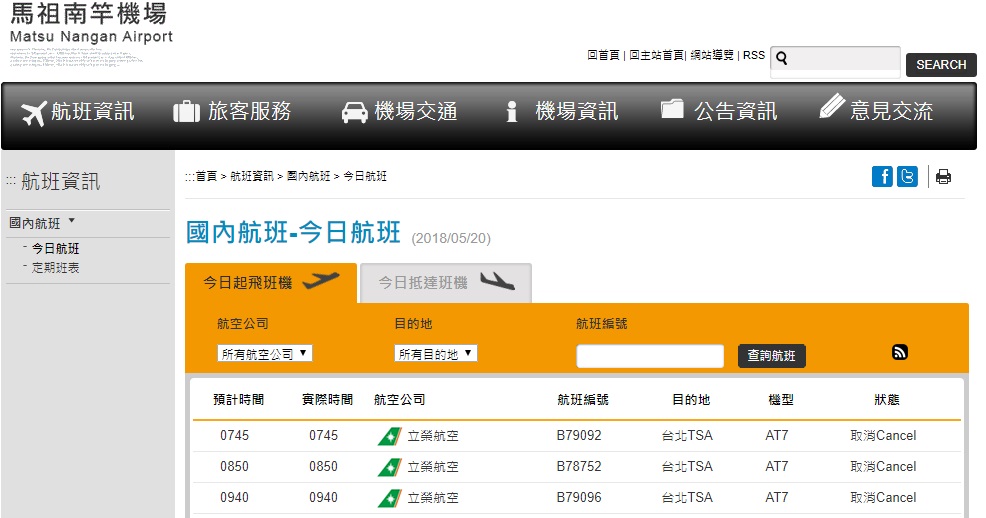Click the UNI Air logo in flight B79092 row
The image size is (986, 518).
(390, 436)
